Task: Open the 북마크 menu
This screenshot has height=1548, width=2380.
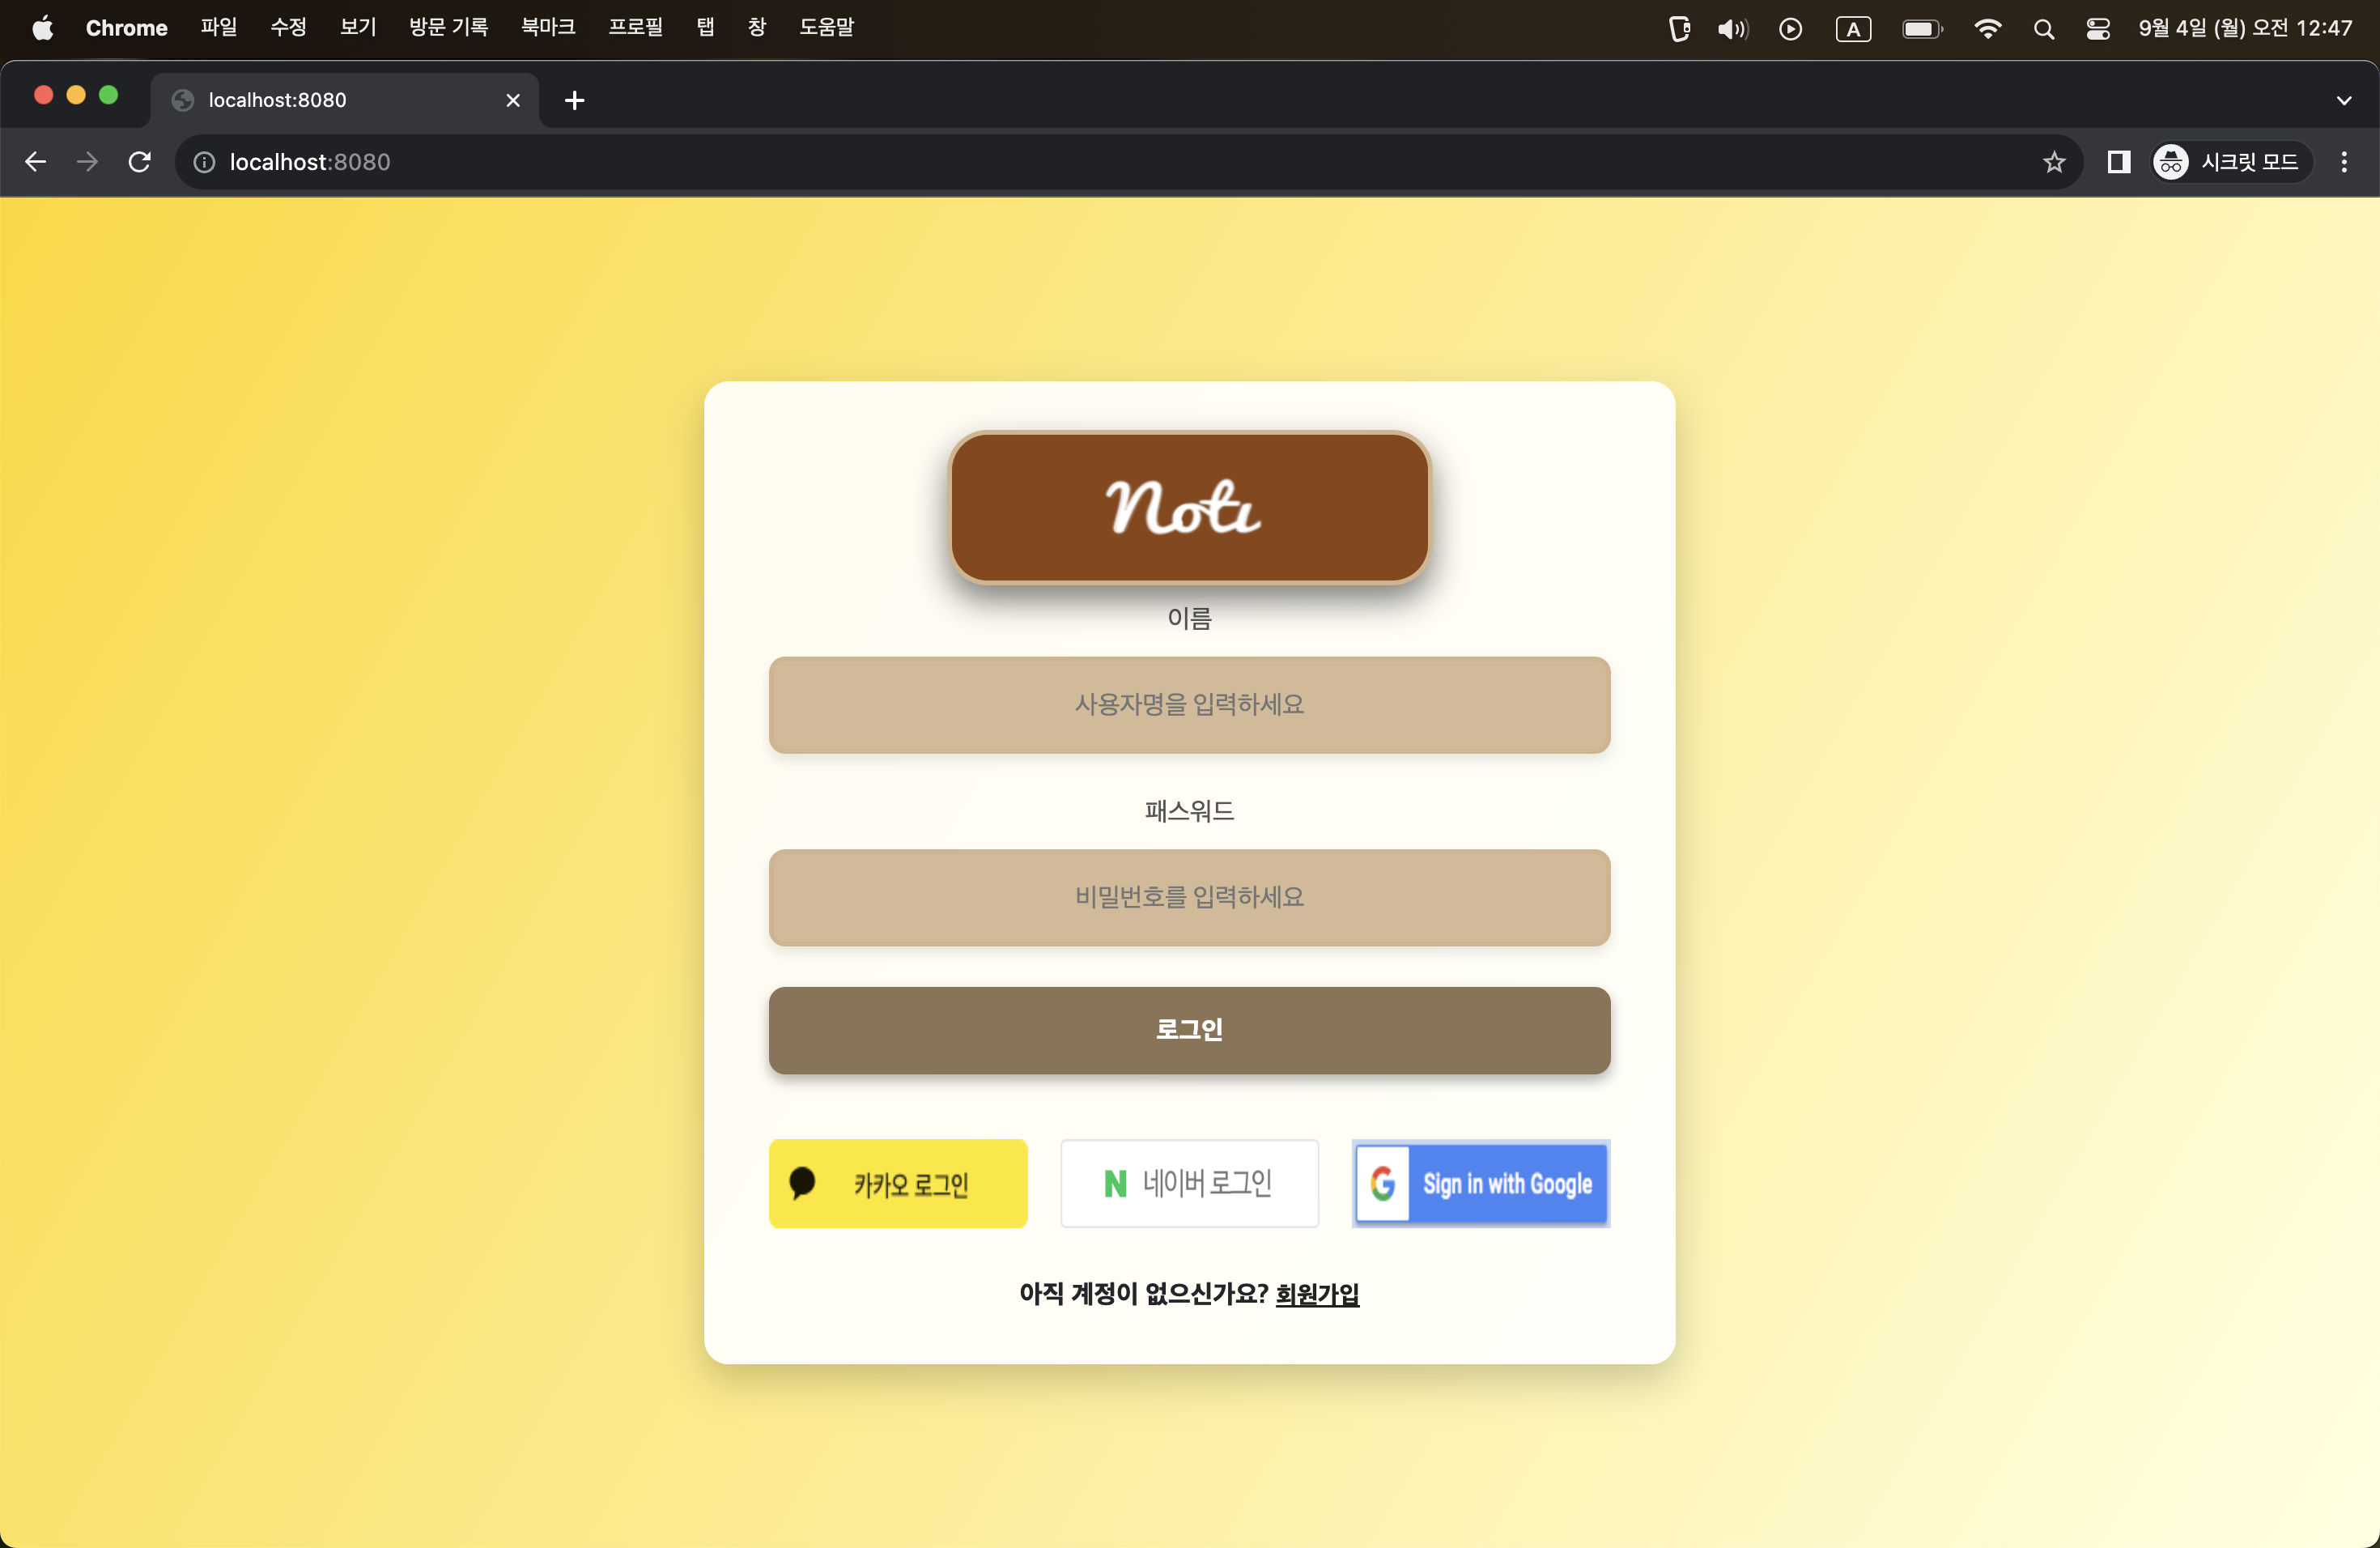Action: point(548,27)
